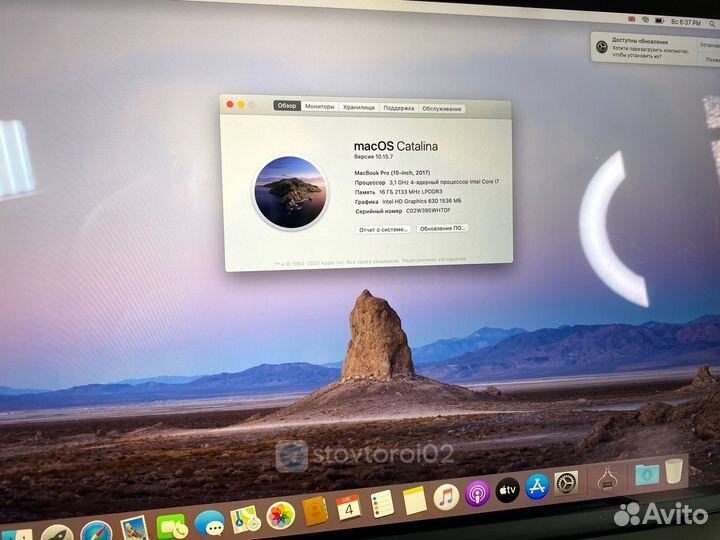Click the MacBook Pro (15-inch, 2017) text

click(392, 173)
